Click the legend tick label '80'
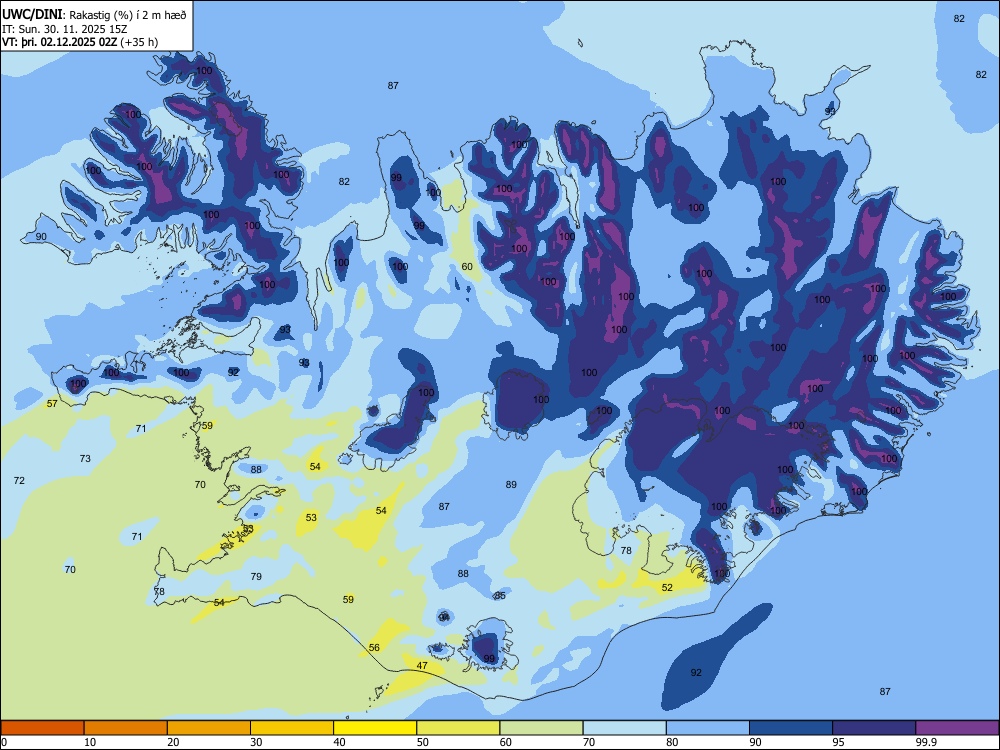Viewport: 1000px width, 750px height. pyautogui.click(x=672, y=742)
